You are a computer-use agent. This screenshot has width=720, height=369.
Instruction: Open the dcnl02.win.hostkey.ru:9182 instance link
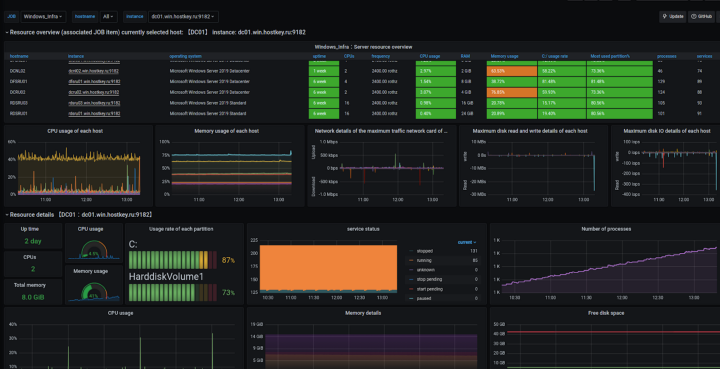click(94, 72)
